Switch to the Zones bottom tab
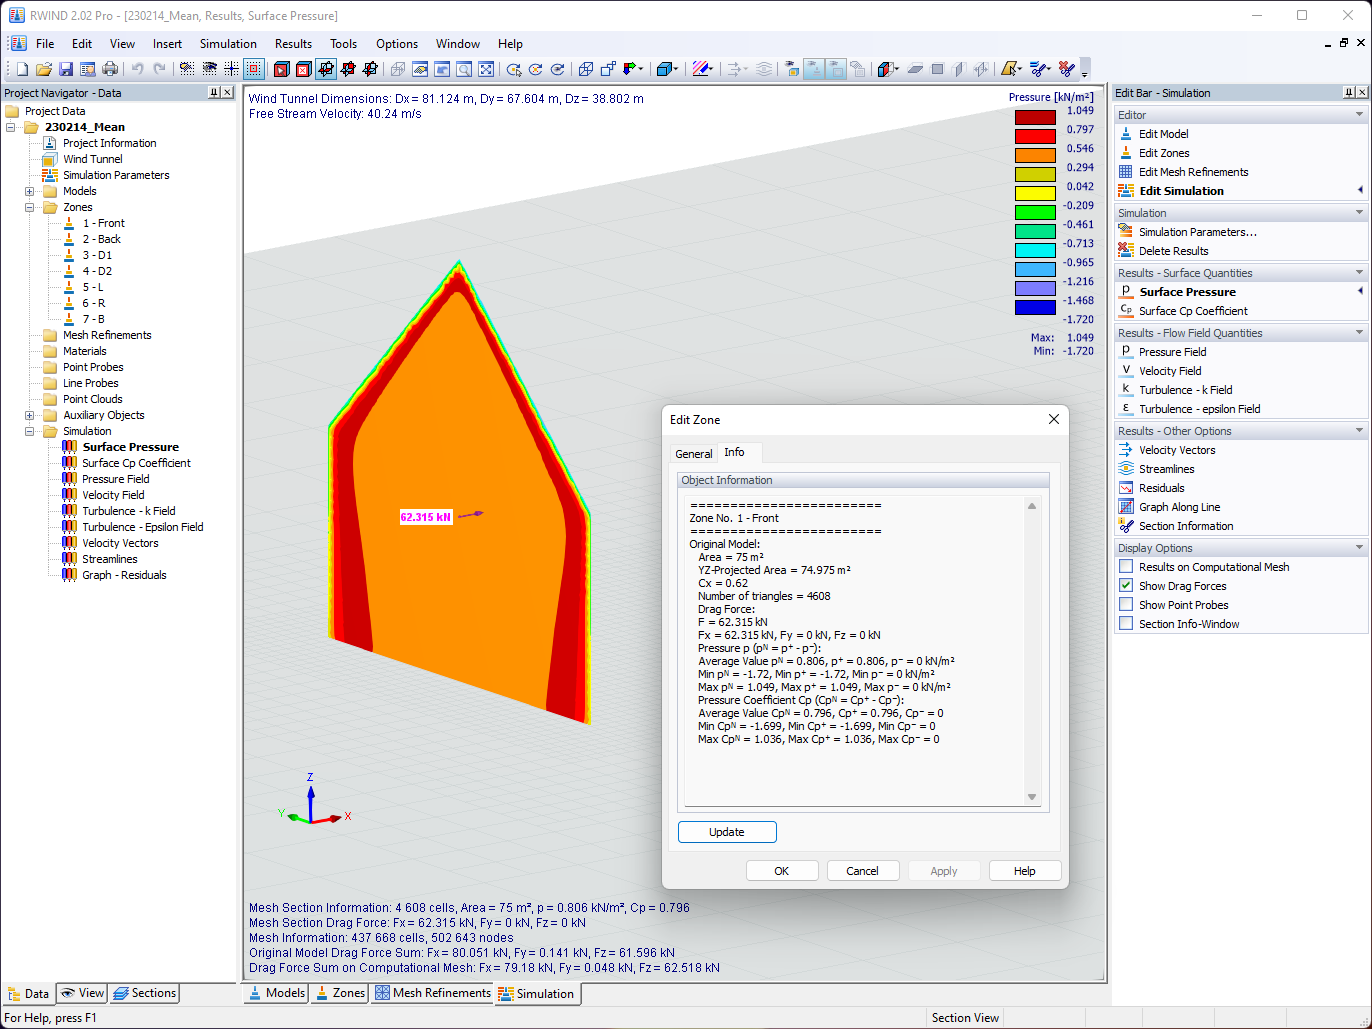Screen dimensions: 1372x1029 [339, 993]
